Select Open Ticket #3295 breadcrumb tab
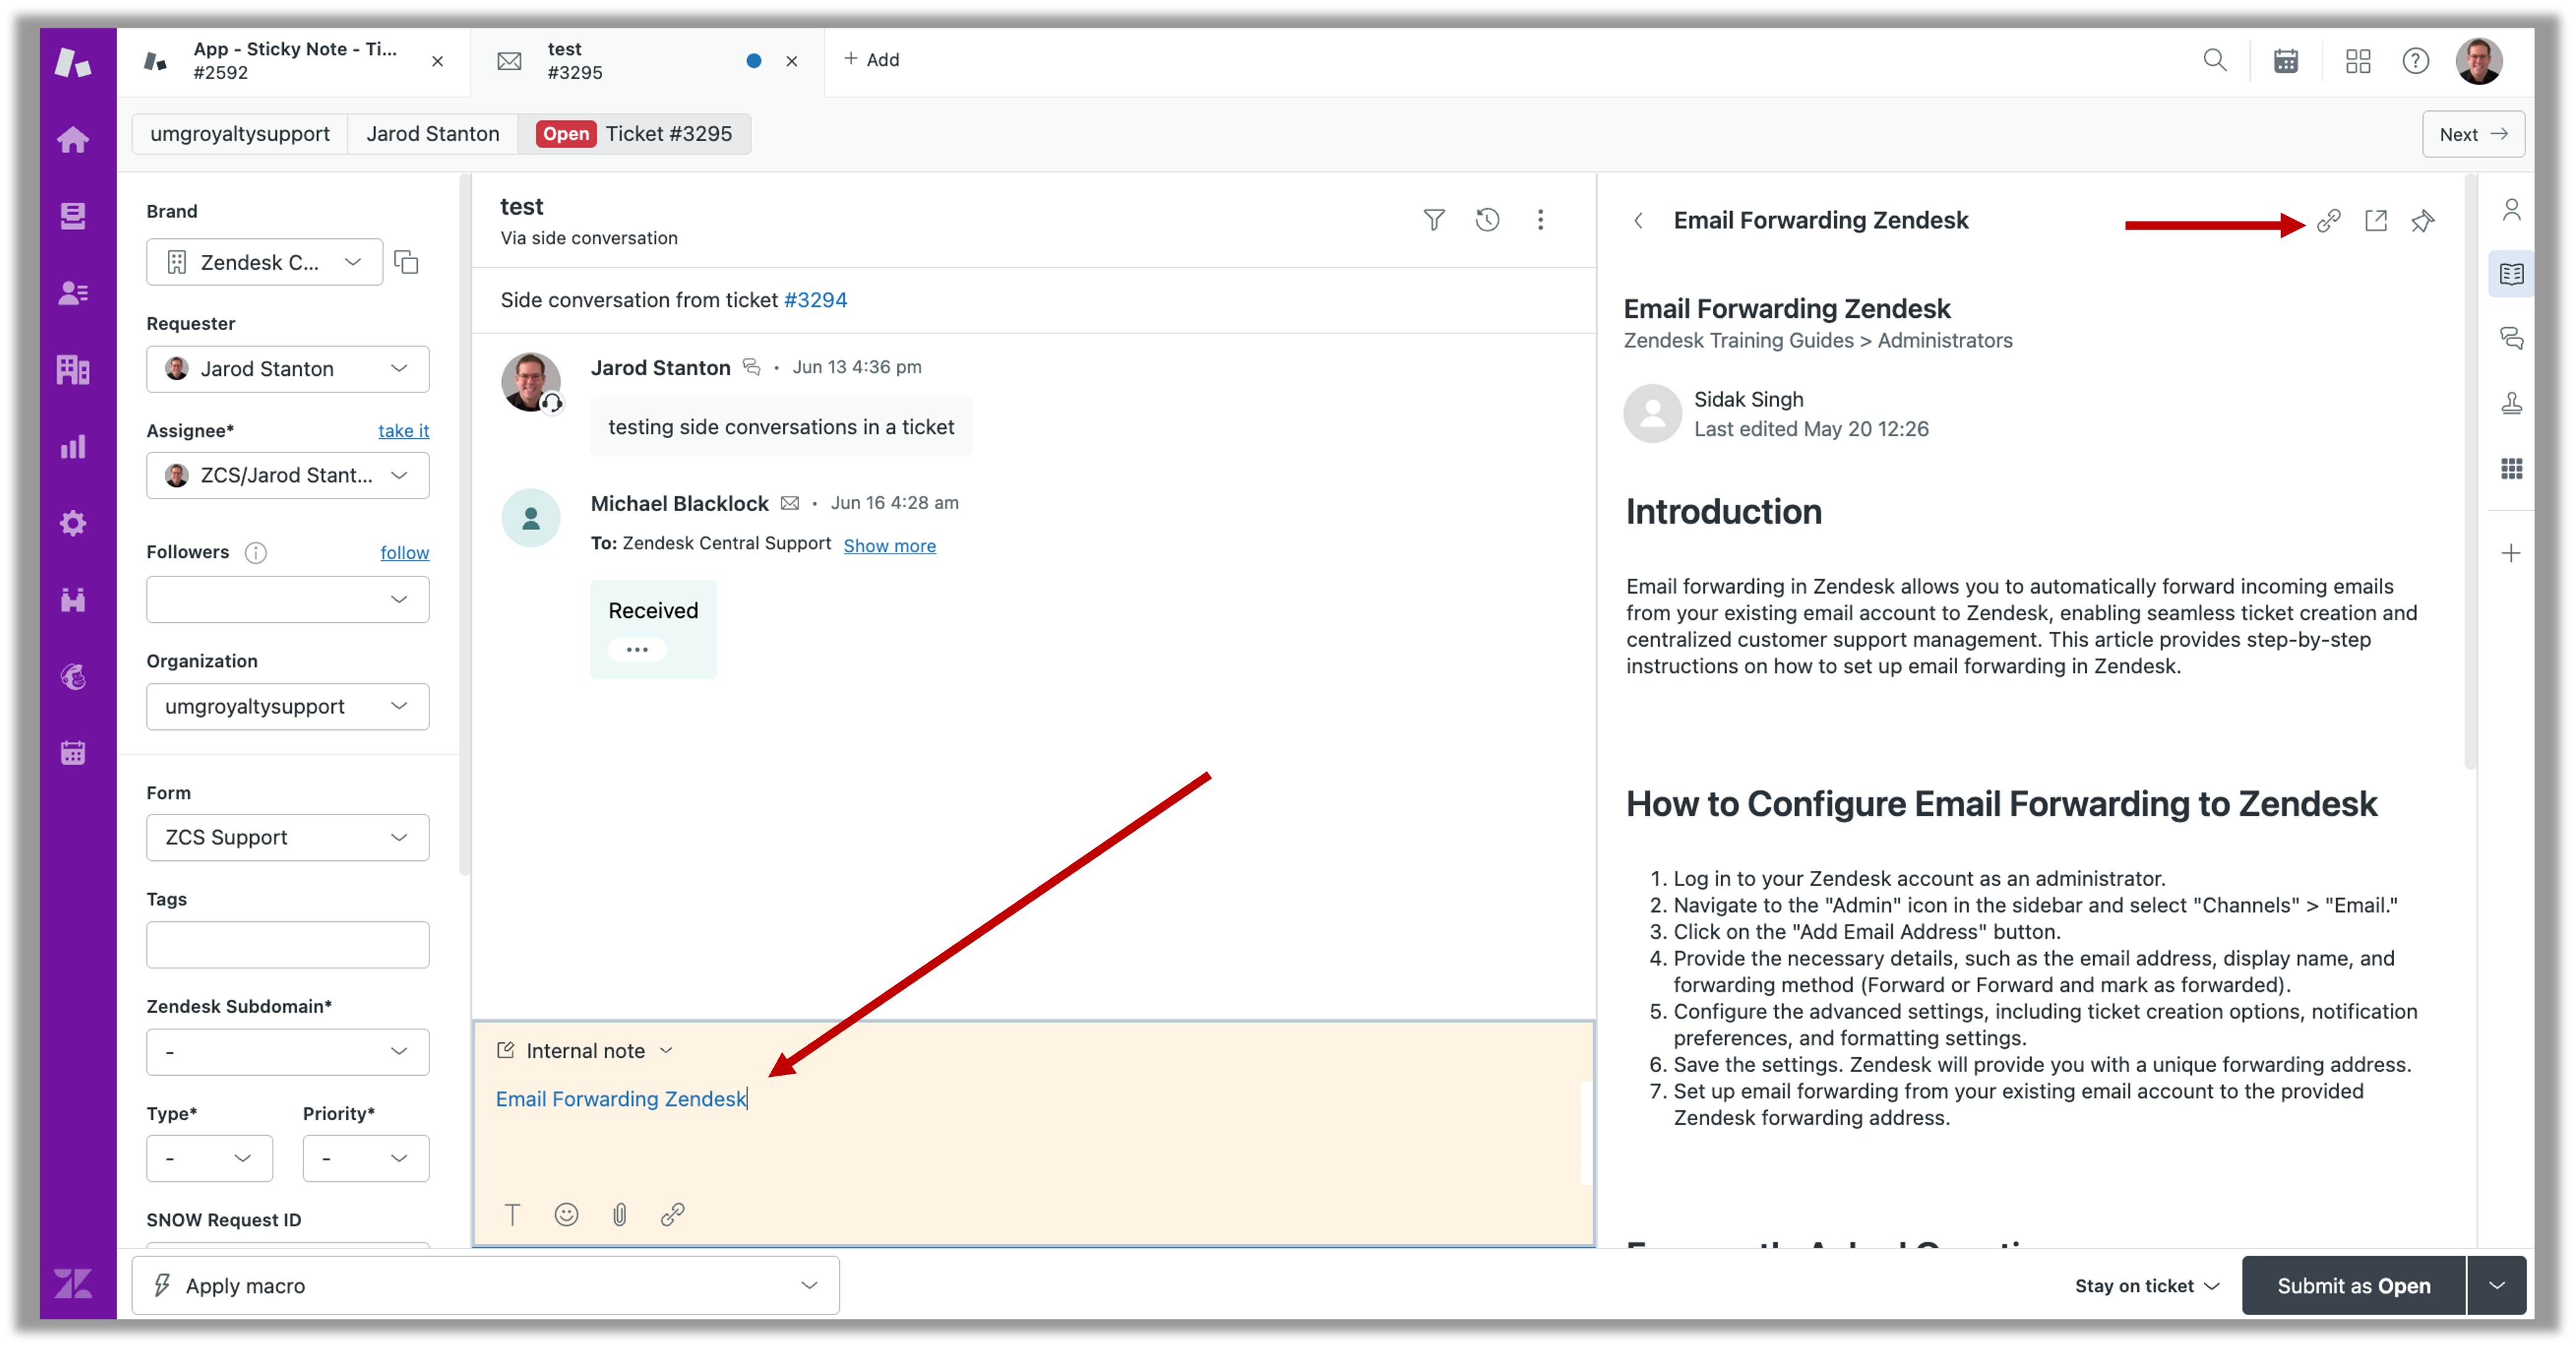Screen dimensions: 2576x1346 634,133
